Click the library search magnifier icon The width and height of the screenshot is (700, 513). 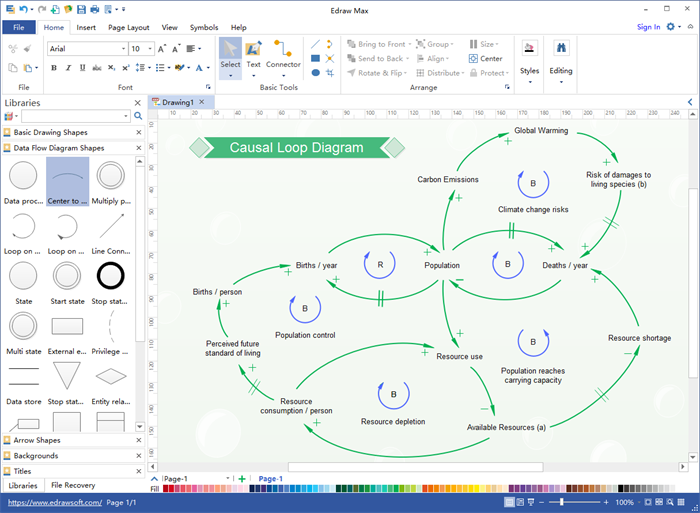pyautogui.click(x=138, y=116)
